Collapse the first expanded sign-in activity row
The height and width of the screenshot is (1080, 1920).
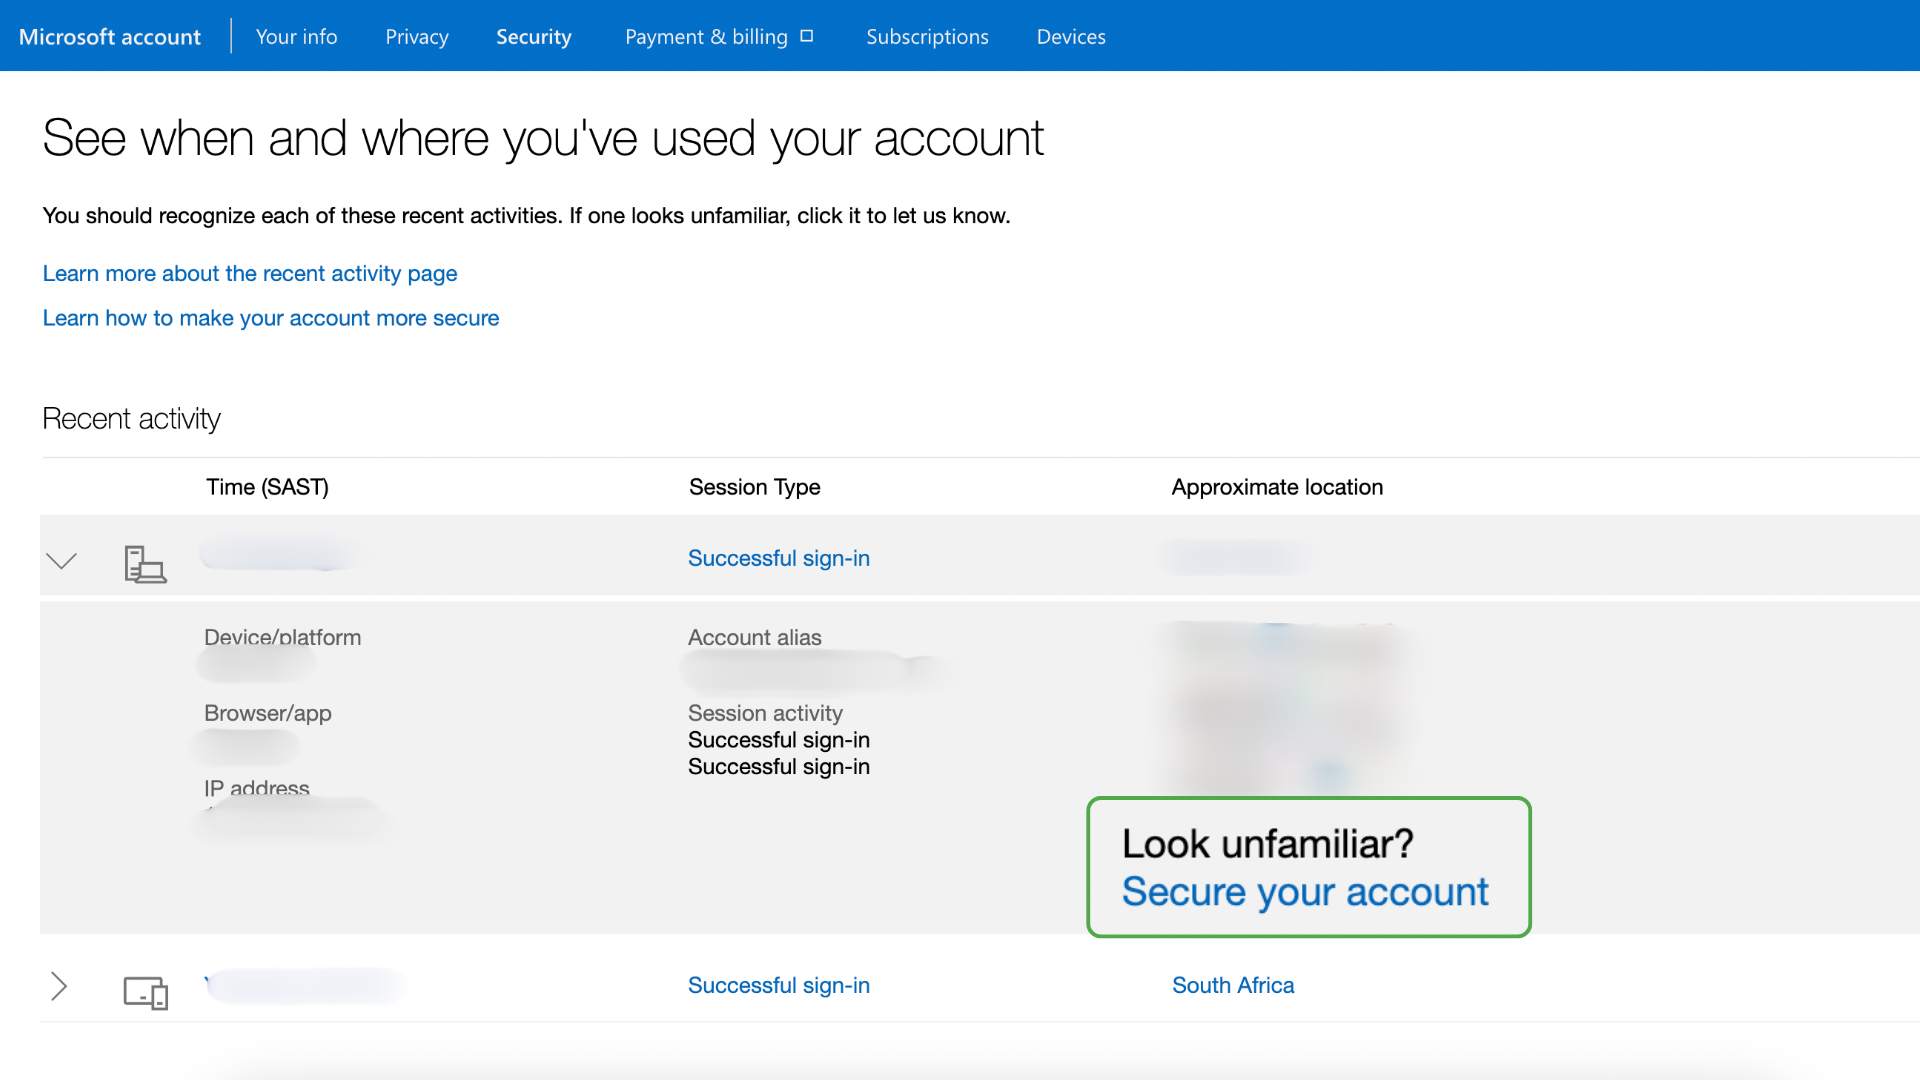[x=61, y=560]
